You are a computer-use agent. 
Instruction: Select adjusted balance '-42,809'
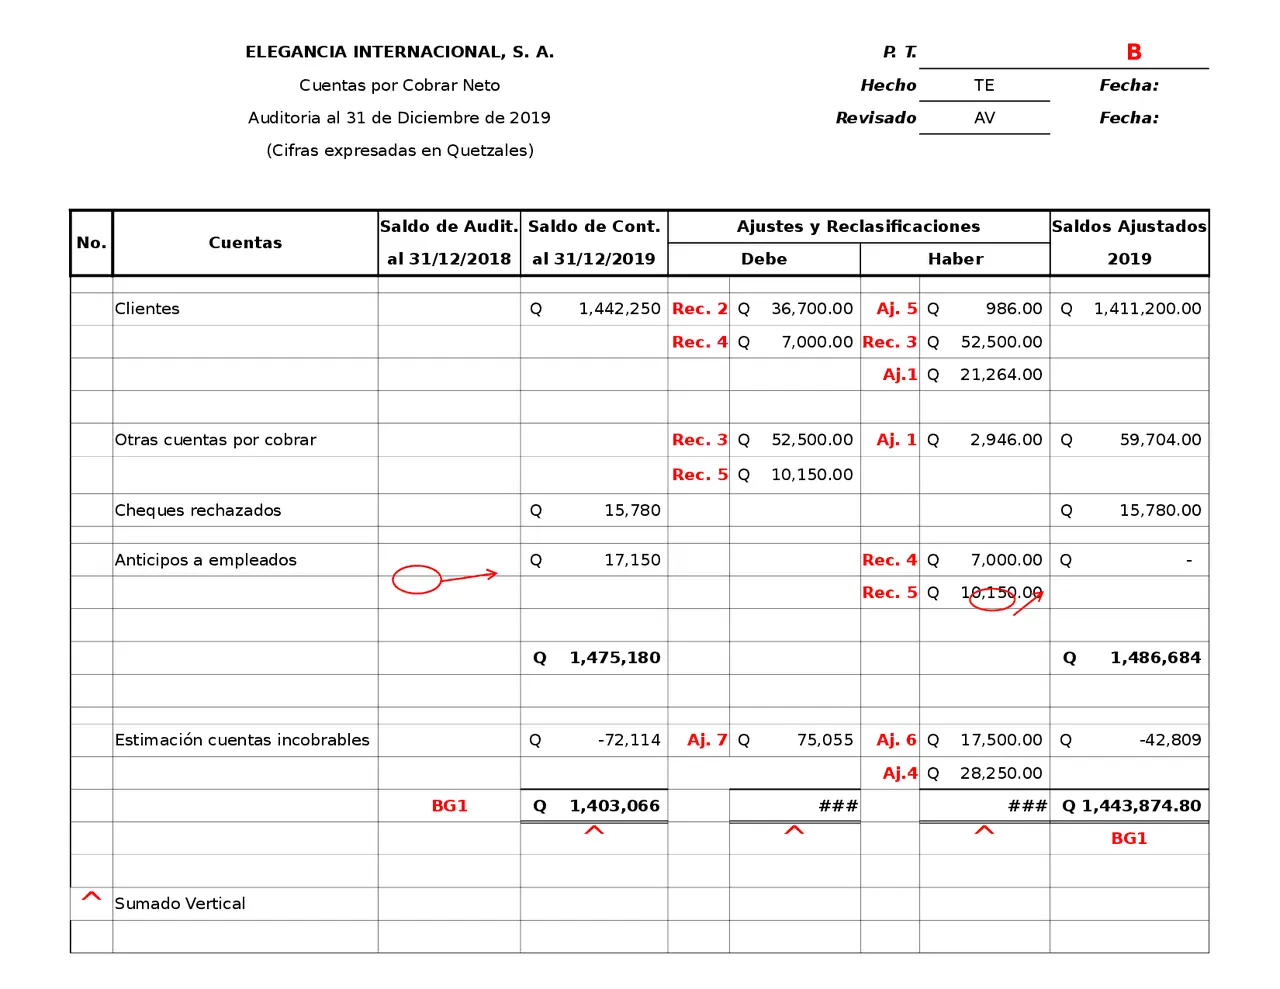1170,740
